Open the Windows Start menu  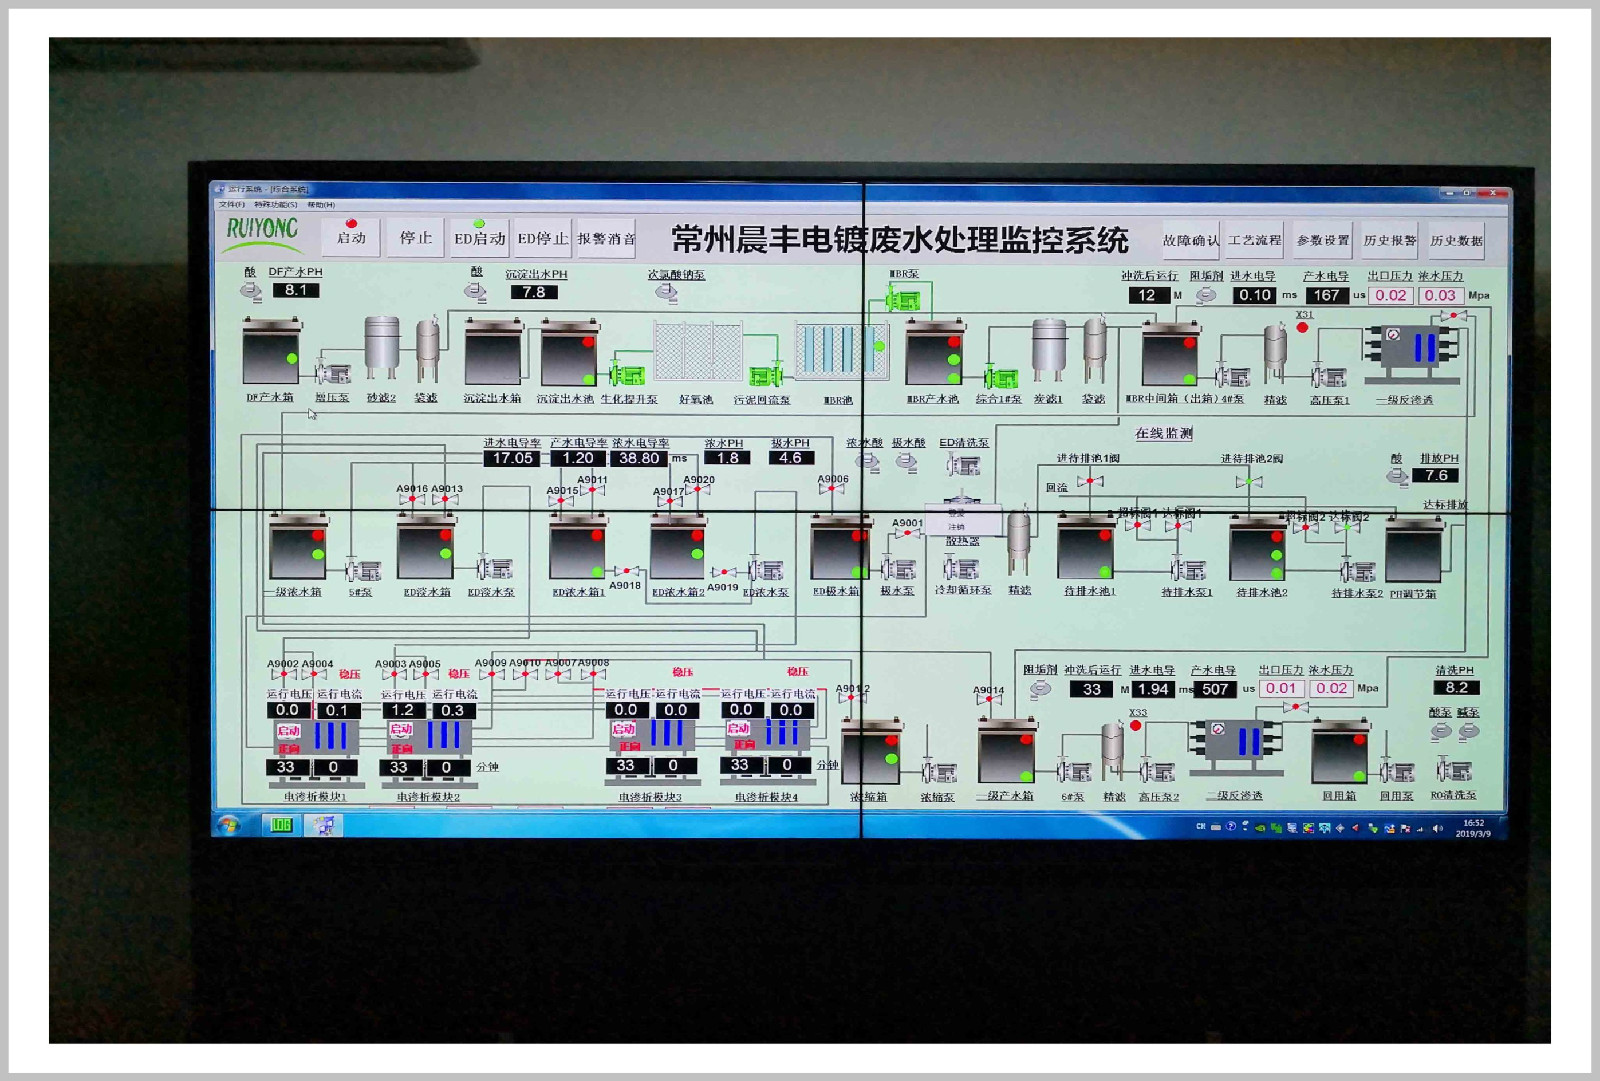click(230, 825)
